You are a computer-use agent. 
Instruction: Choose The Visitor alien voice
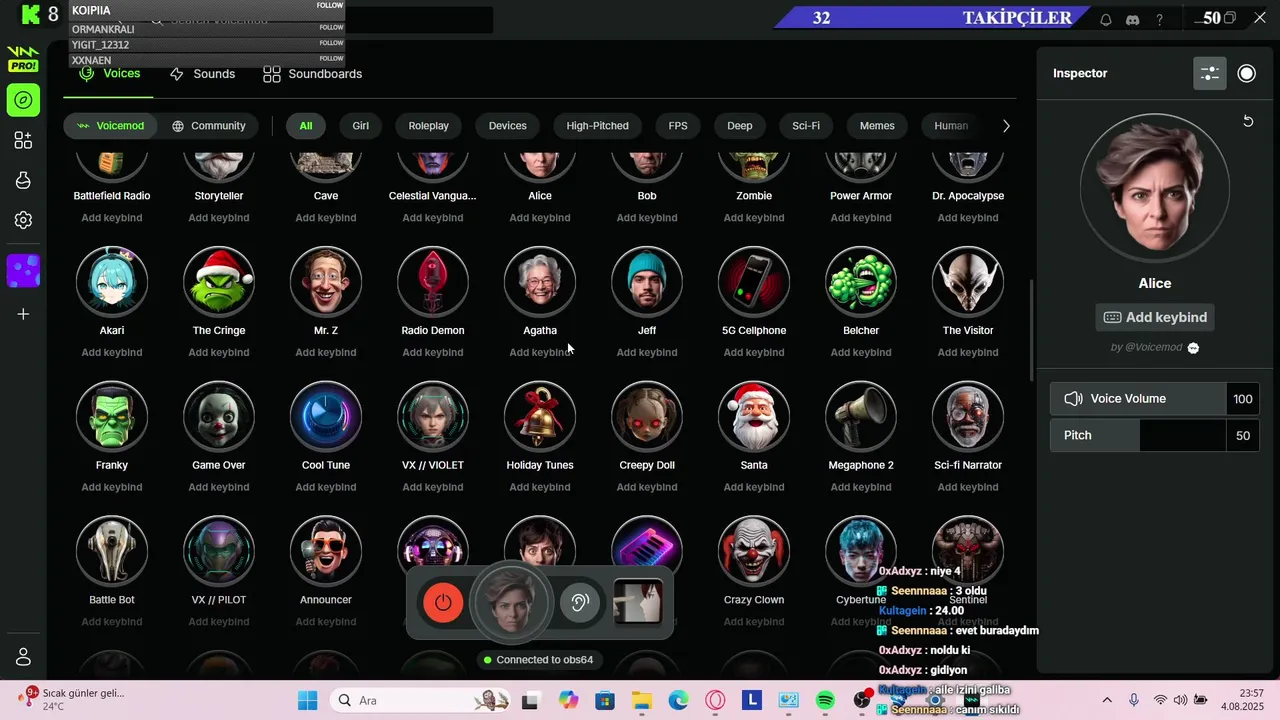pos(968,282)
